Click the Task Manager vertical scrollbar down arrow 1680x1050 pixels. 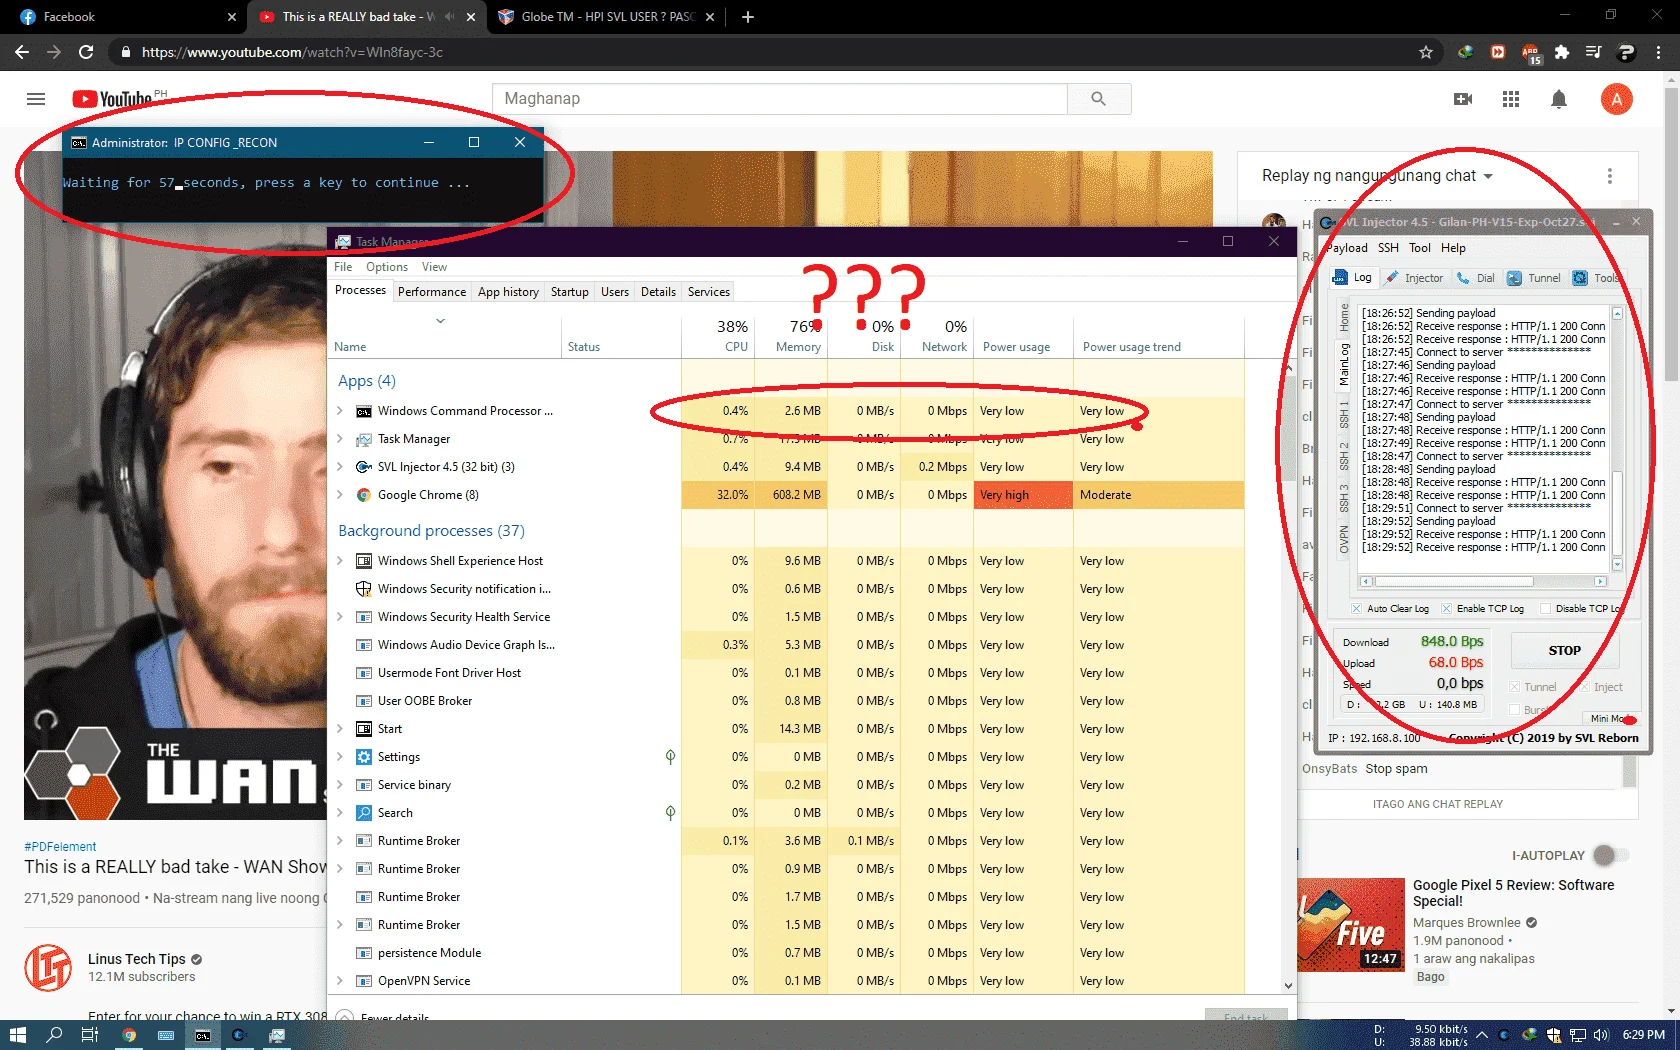click(x=1288, y=985)
